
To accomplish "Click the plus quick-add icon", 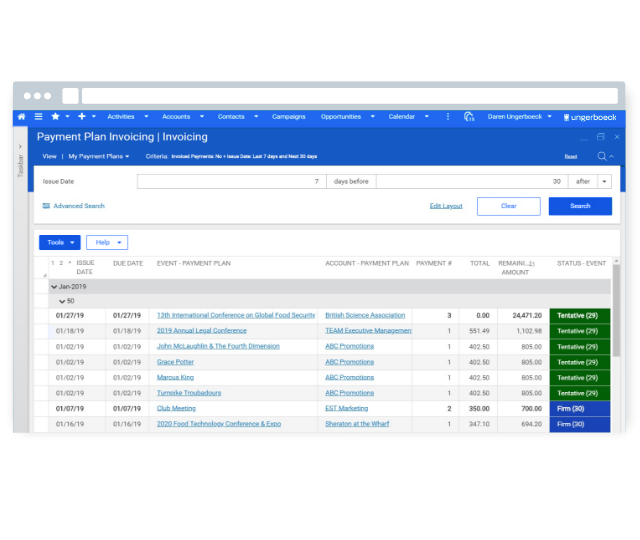I will 82,117.
